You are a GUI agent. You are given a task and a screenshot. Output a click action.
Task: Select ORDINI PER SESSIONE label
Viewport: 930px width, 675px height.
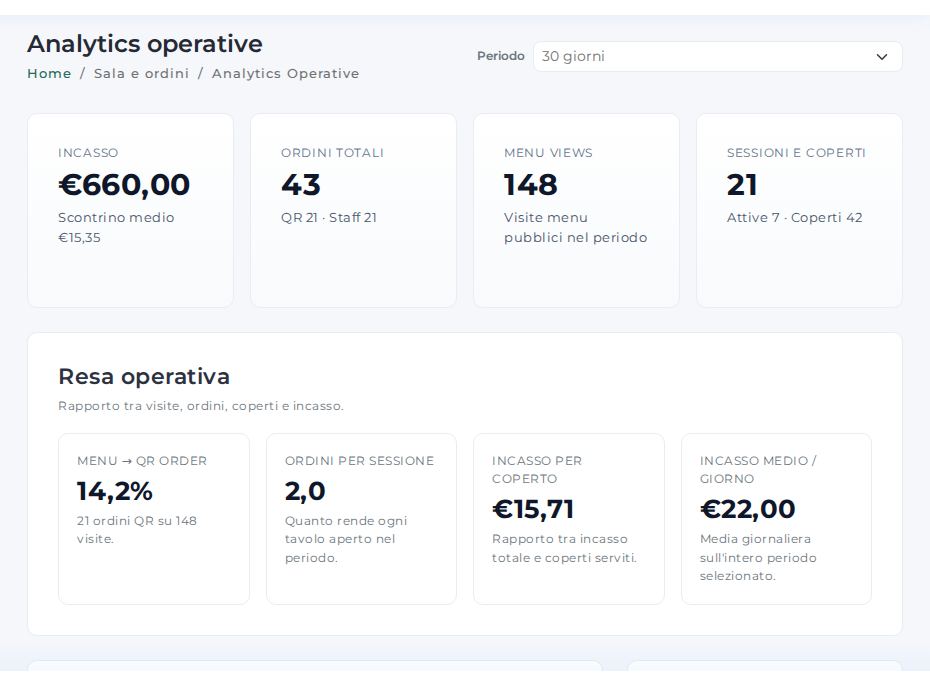tap(359, 461)
